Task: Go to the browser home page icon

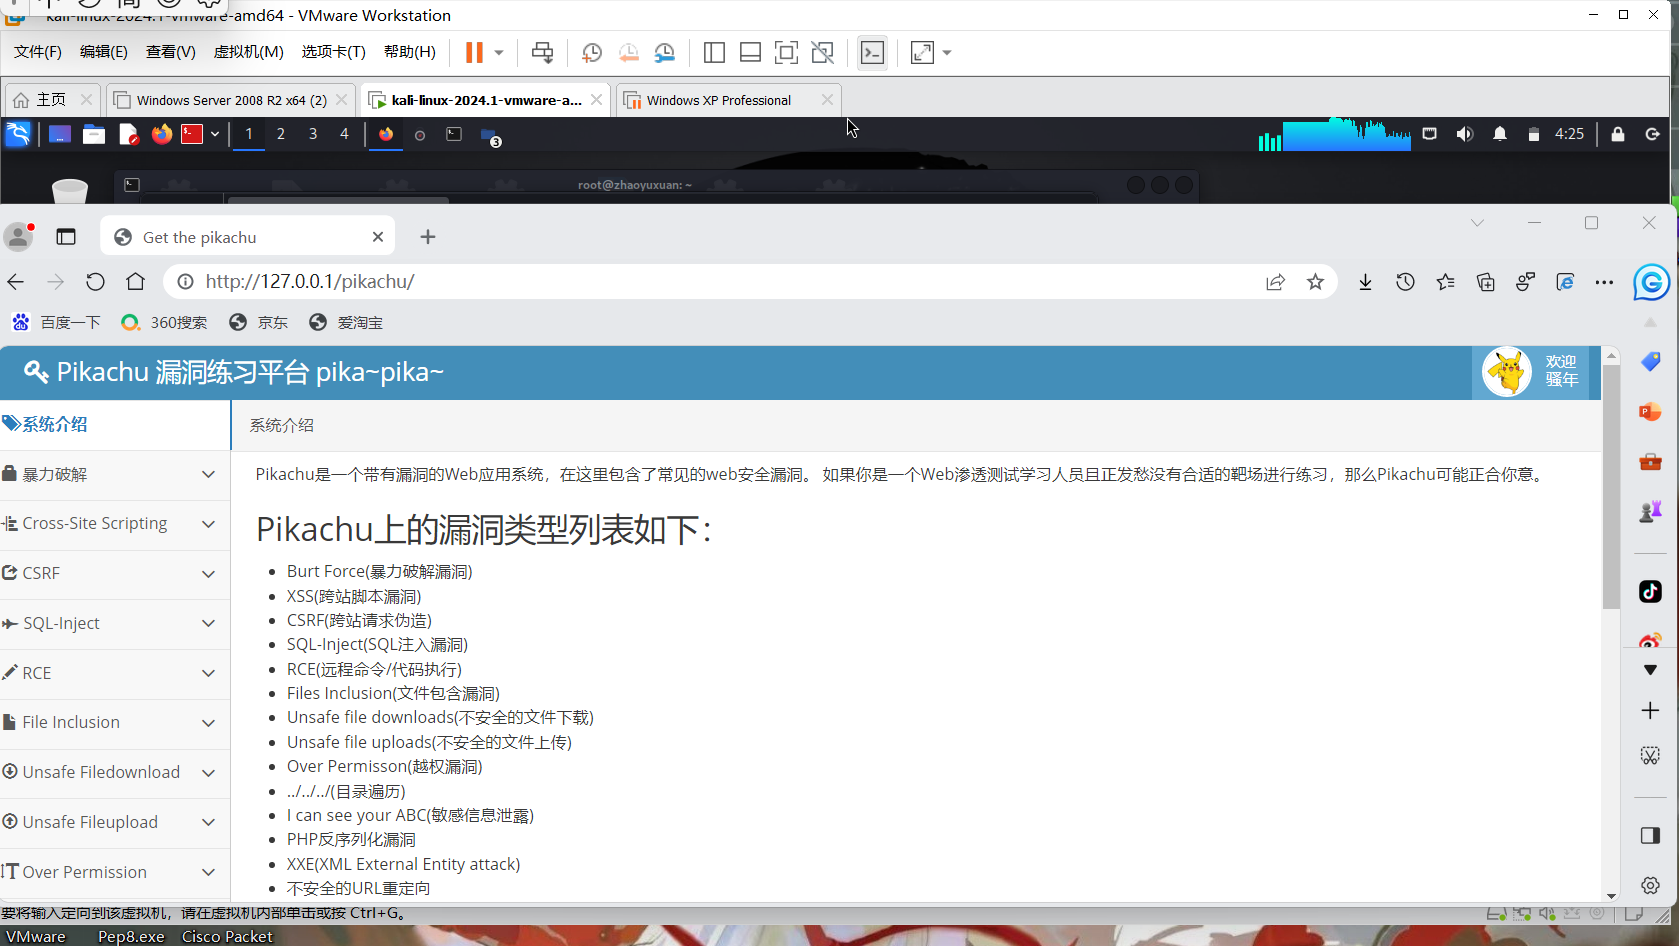Action: pos(135,282)
